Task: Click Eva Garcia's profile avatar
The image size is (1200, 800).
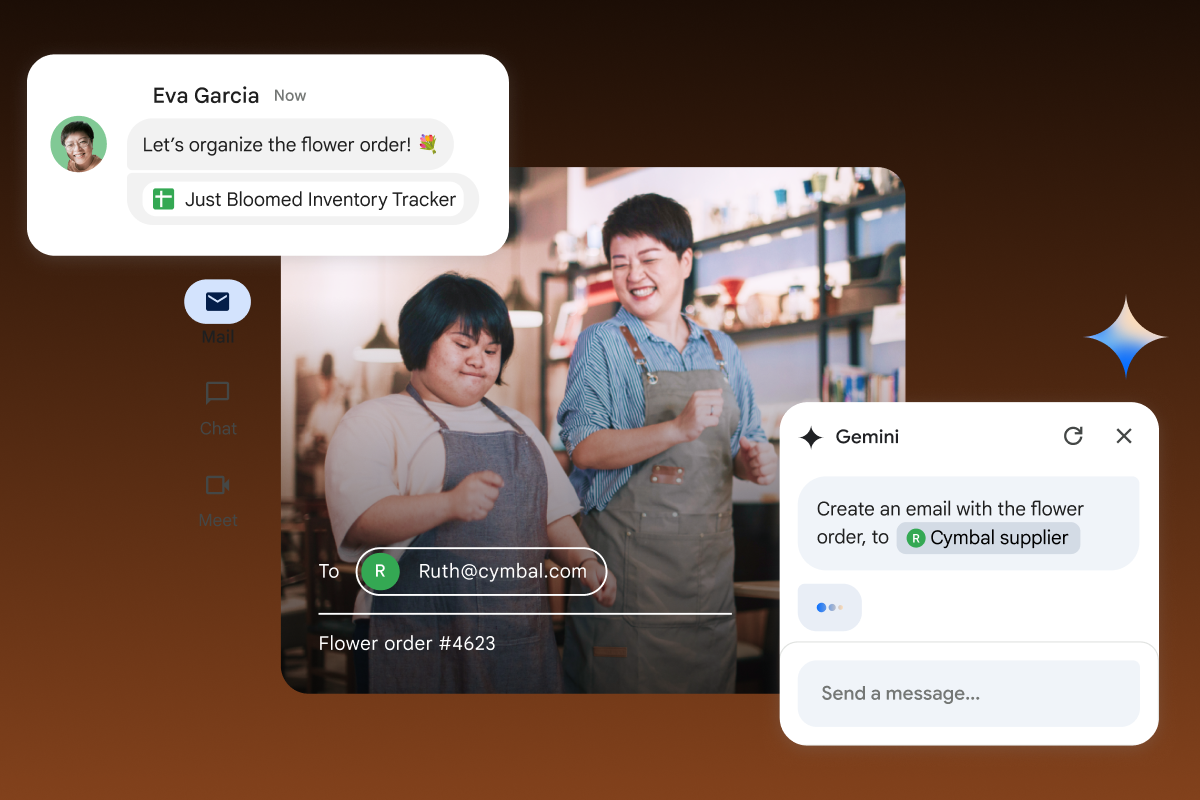Action: point(79,145)
